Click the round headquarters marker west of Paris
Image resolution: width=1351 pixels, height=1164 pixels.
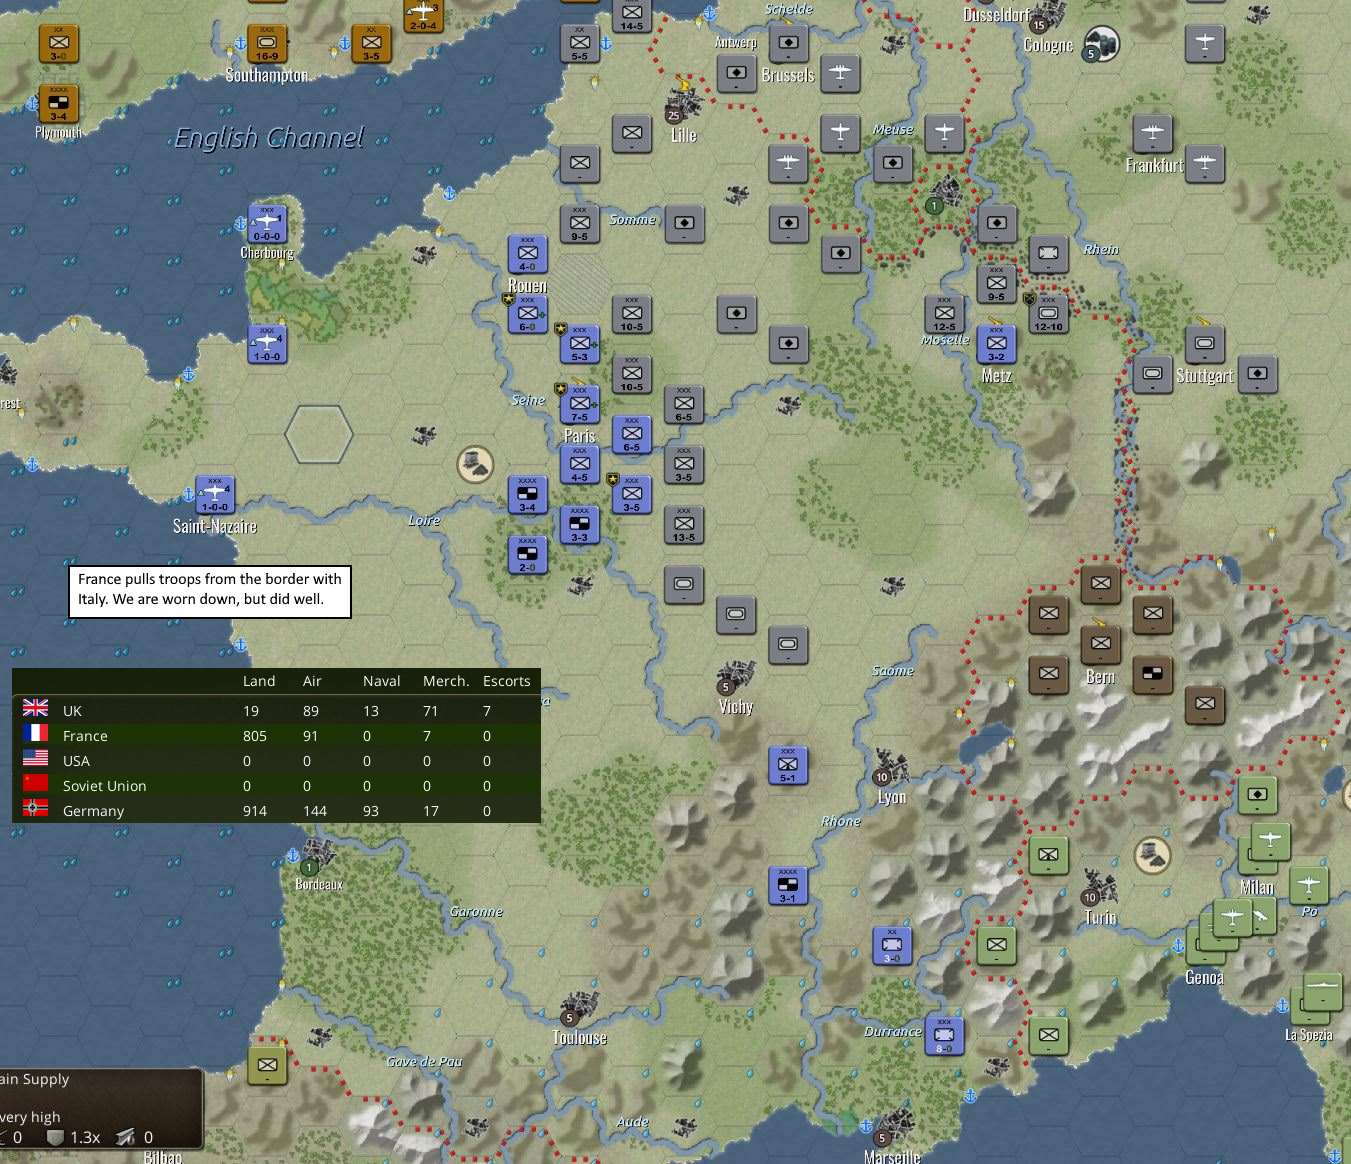[x=475, y=464]
